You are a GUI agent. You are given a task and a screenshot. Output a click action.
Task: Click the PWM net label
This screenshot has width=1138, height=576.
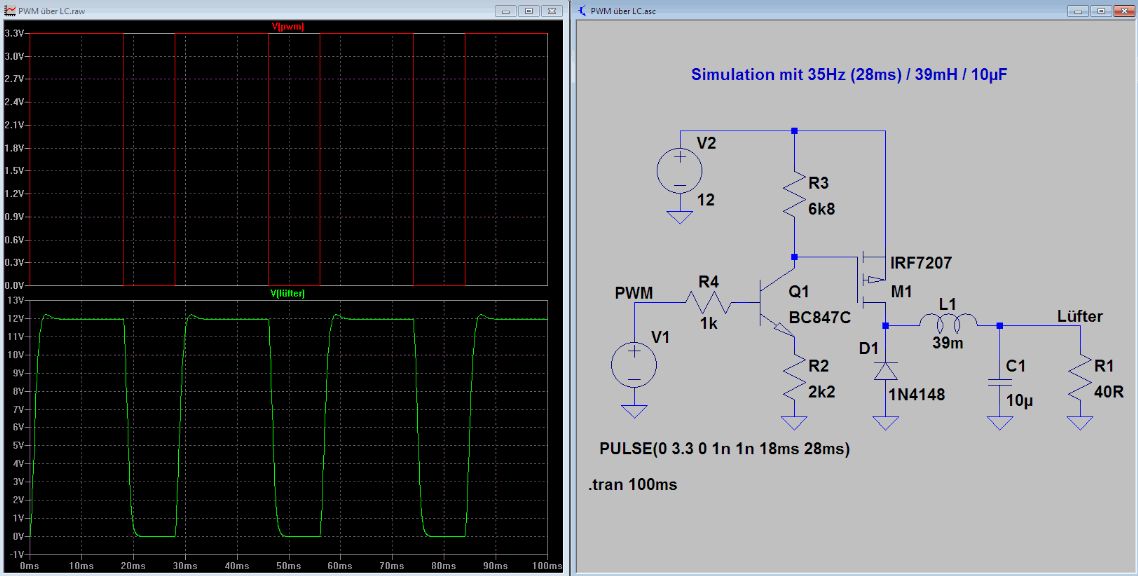(x=634, y=293)
